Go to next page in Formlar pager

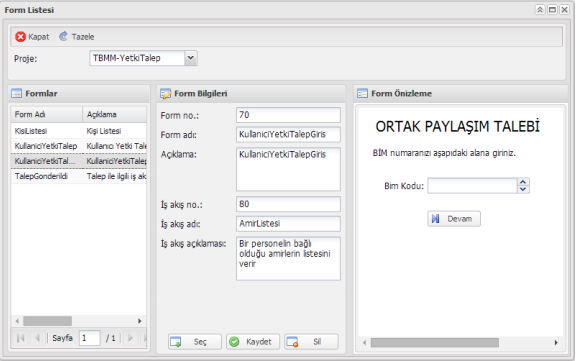pos(130,338)
